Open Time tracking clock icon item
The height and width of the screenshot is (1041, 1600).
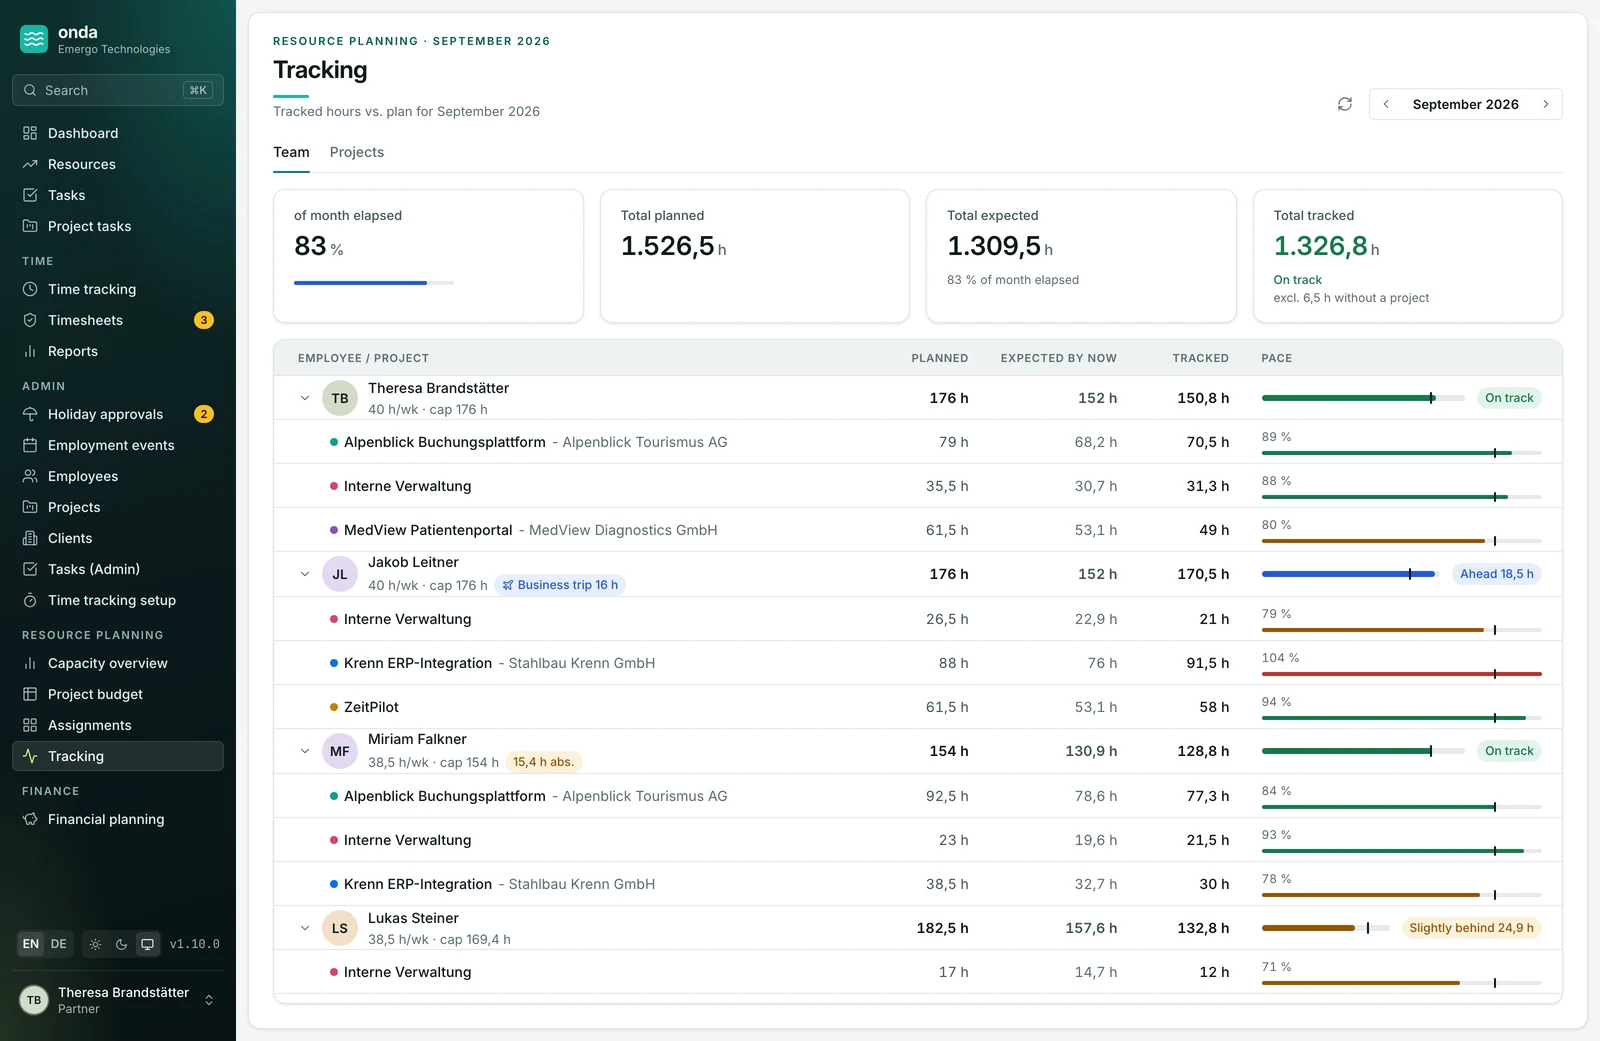pyautogui.click(x=118, y=289)
